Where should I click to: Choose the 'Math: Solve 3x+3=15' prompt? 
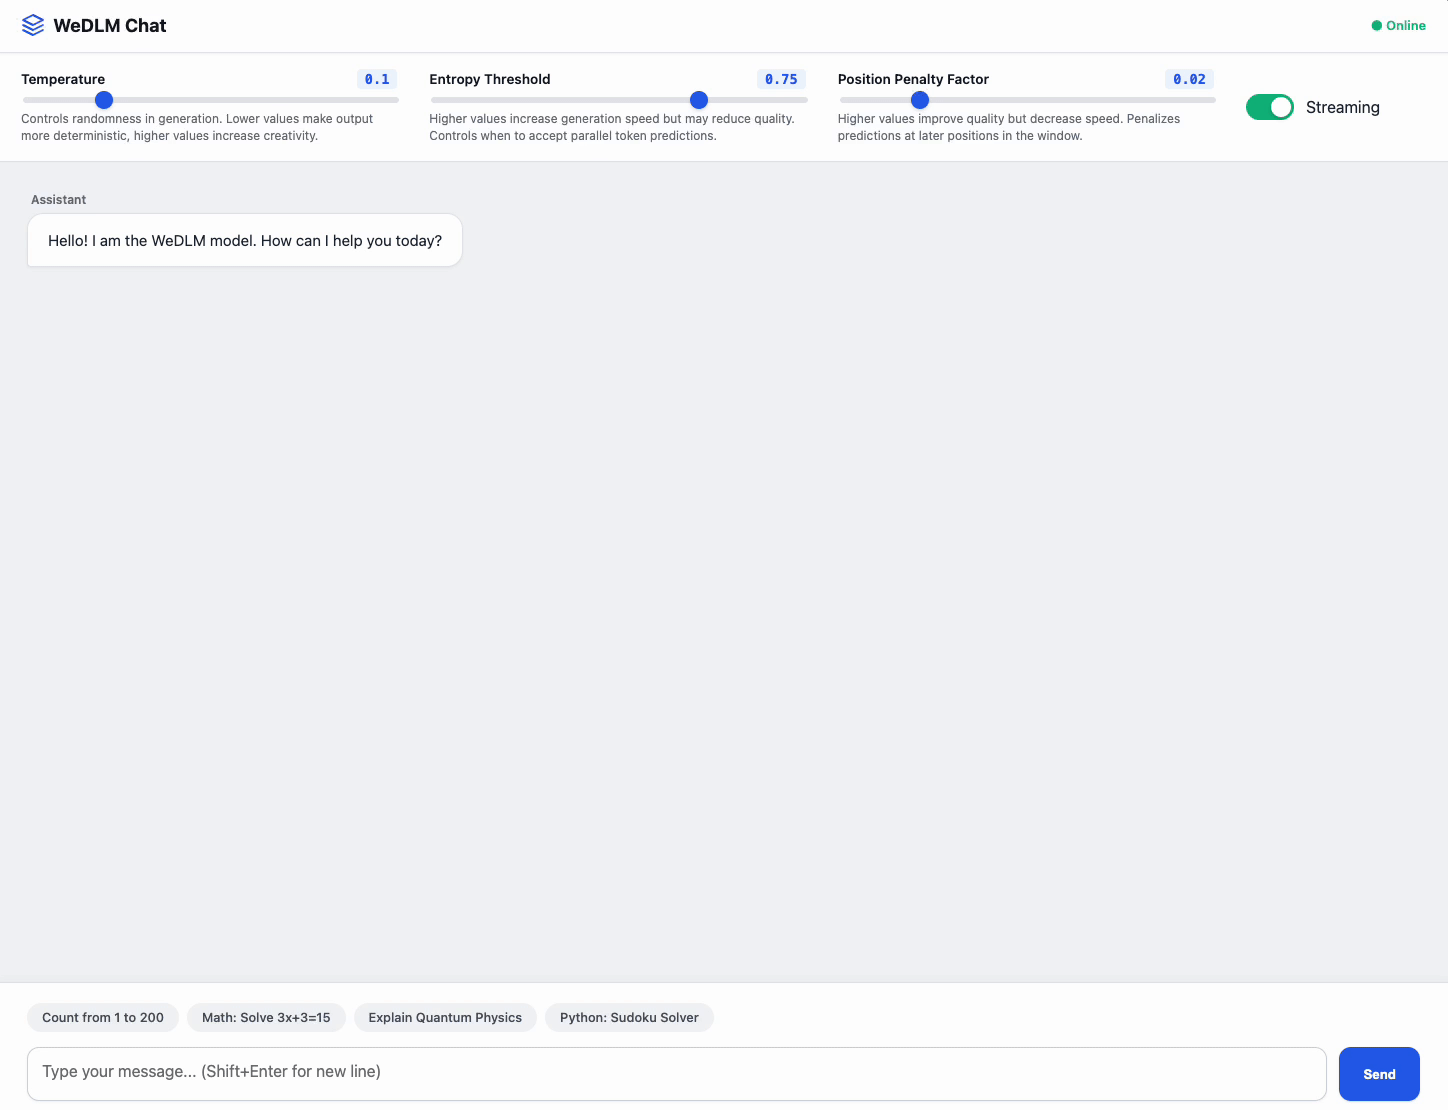click(x=266, y=1017)
